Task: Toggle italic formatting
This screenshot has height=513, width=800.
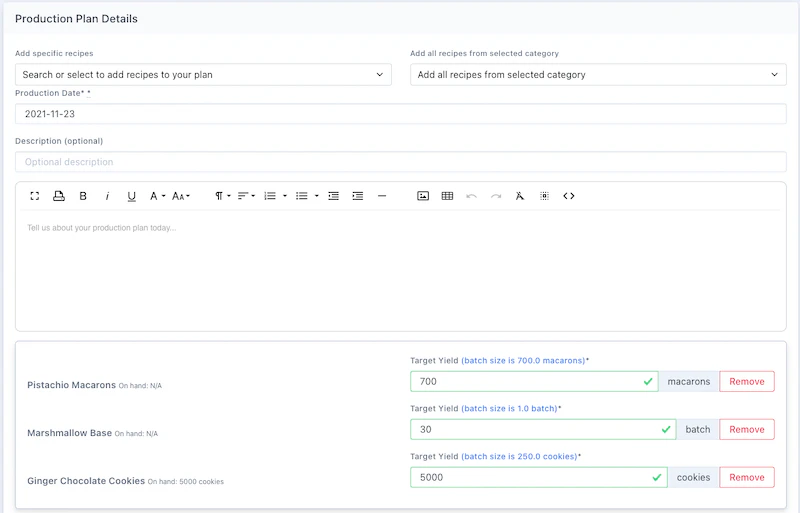Action: pyautogui.click(x=107, y=196)
